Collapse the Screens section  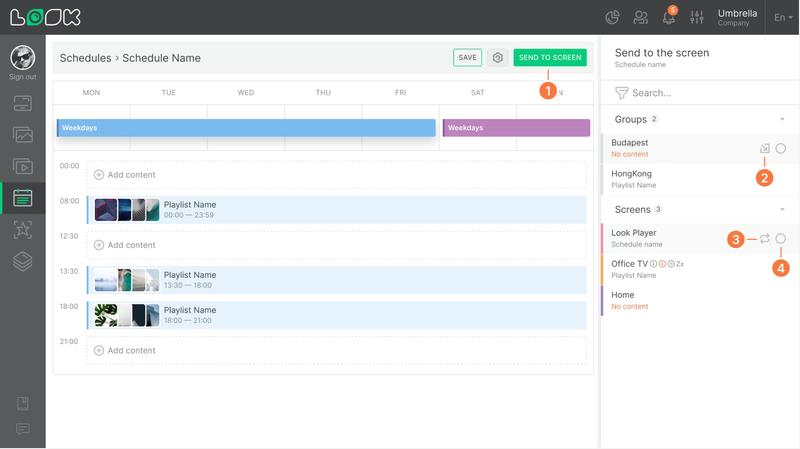pos(782,210)
